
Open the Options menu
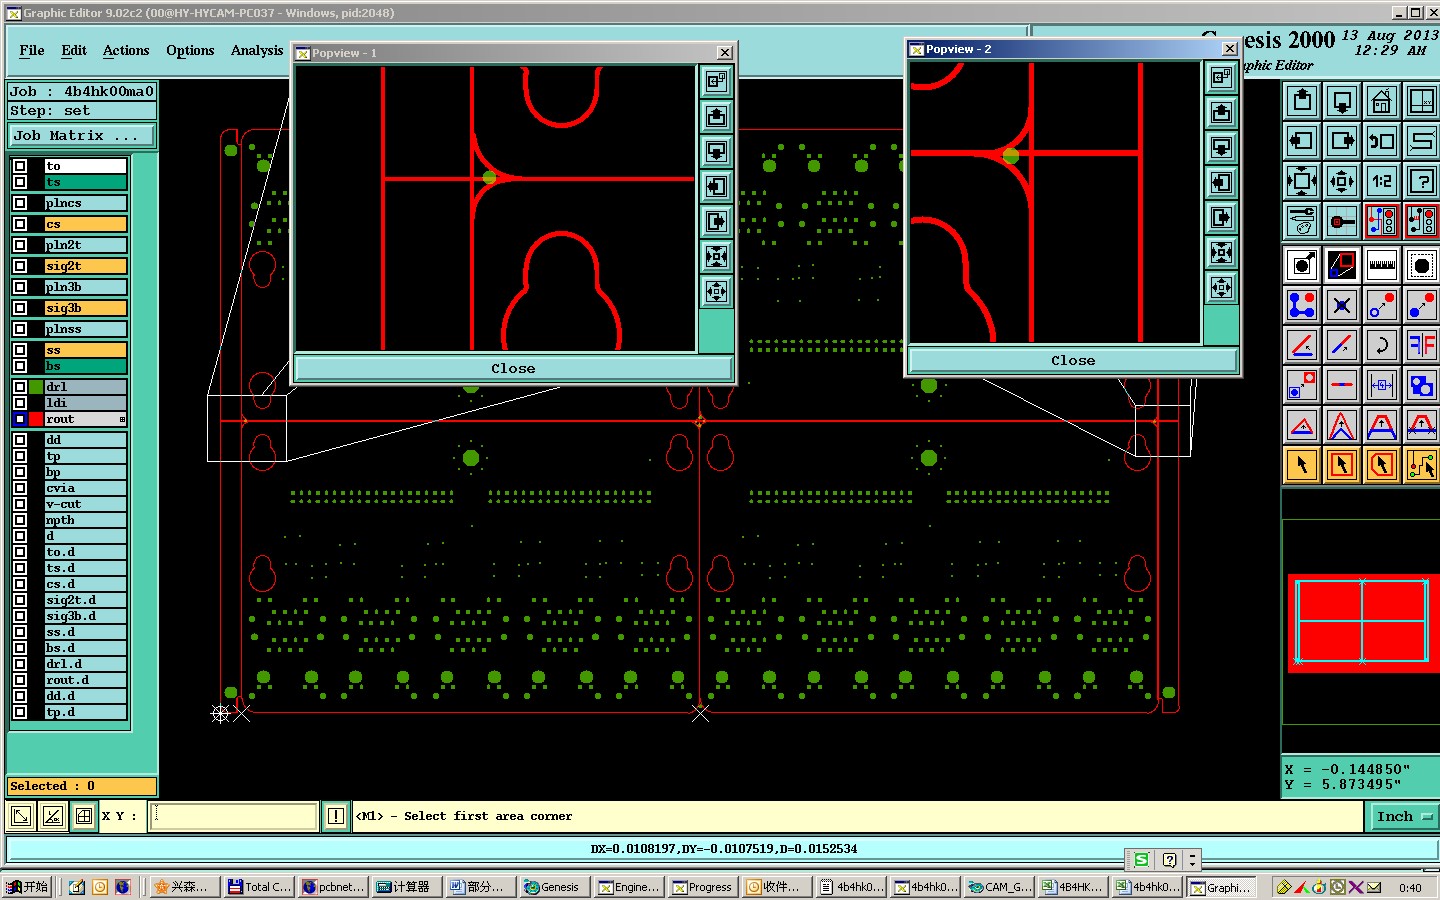coord(190,50)
